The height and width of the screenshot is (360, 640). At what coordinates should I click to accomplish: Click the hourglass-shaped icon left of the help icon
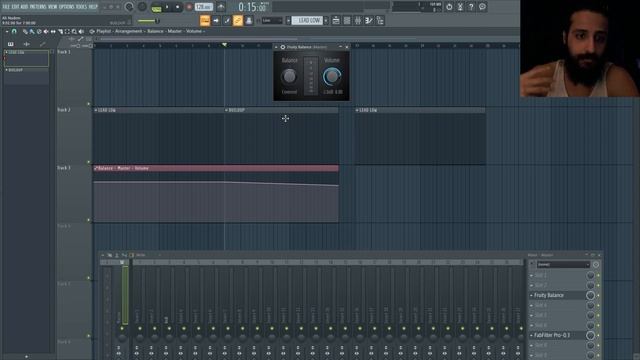(x=460, y=7)
